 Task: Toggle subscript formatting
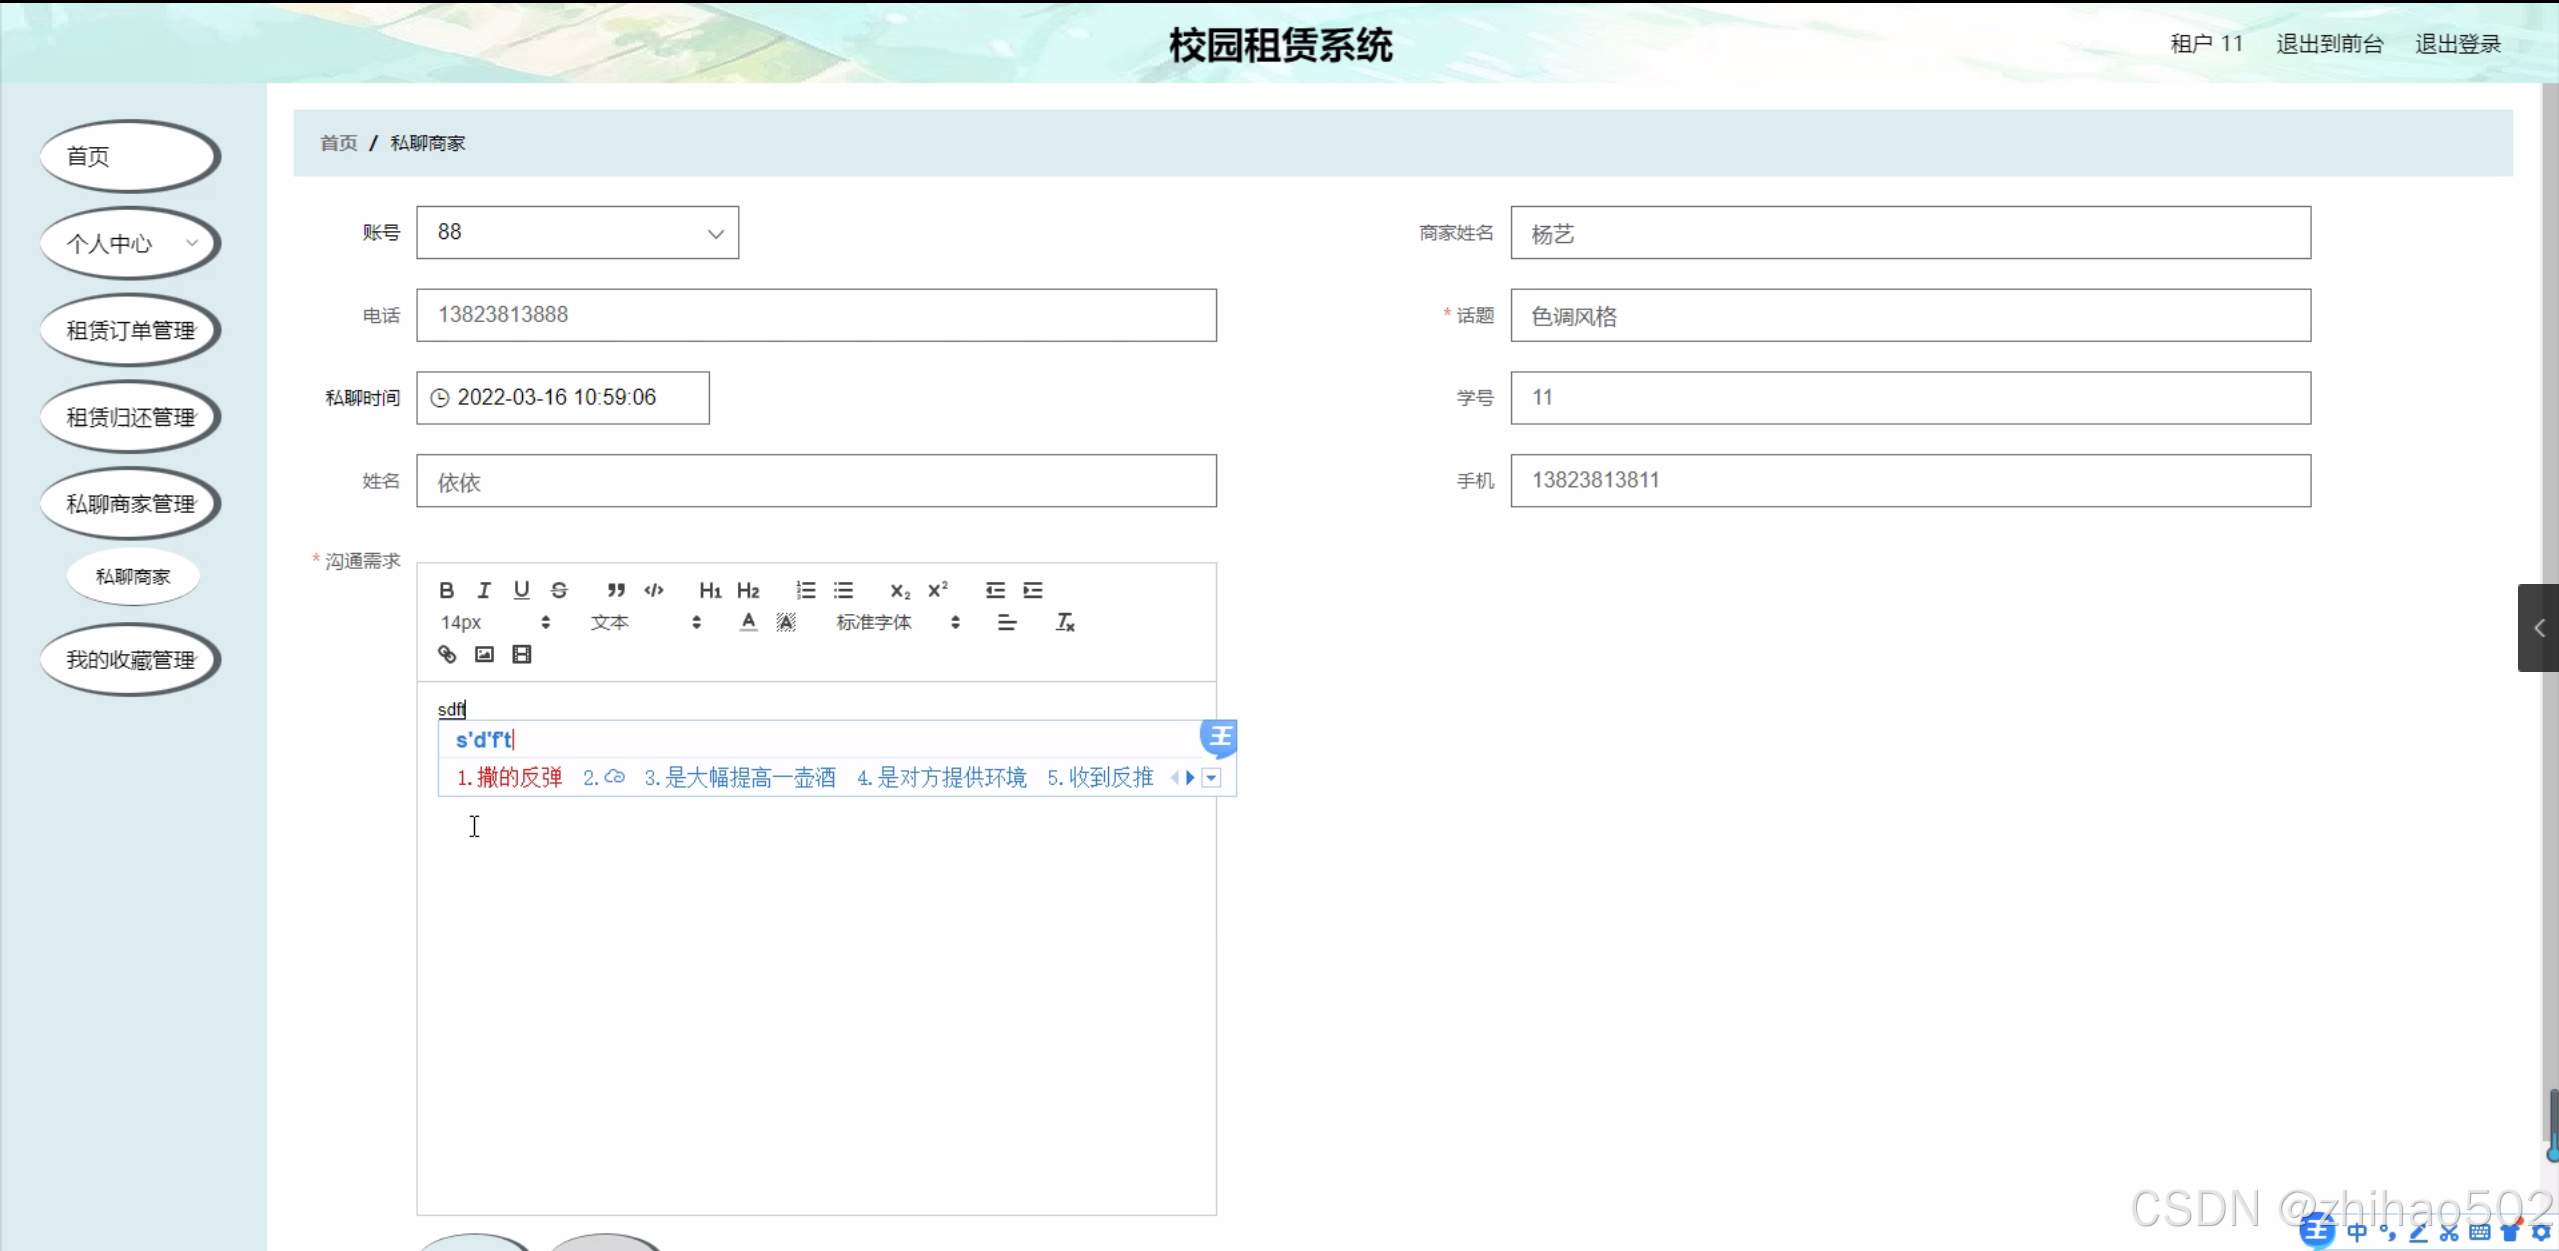(x=899, y=590)
